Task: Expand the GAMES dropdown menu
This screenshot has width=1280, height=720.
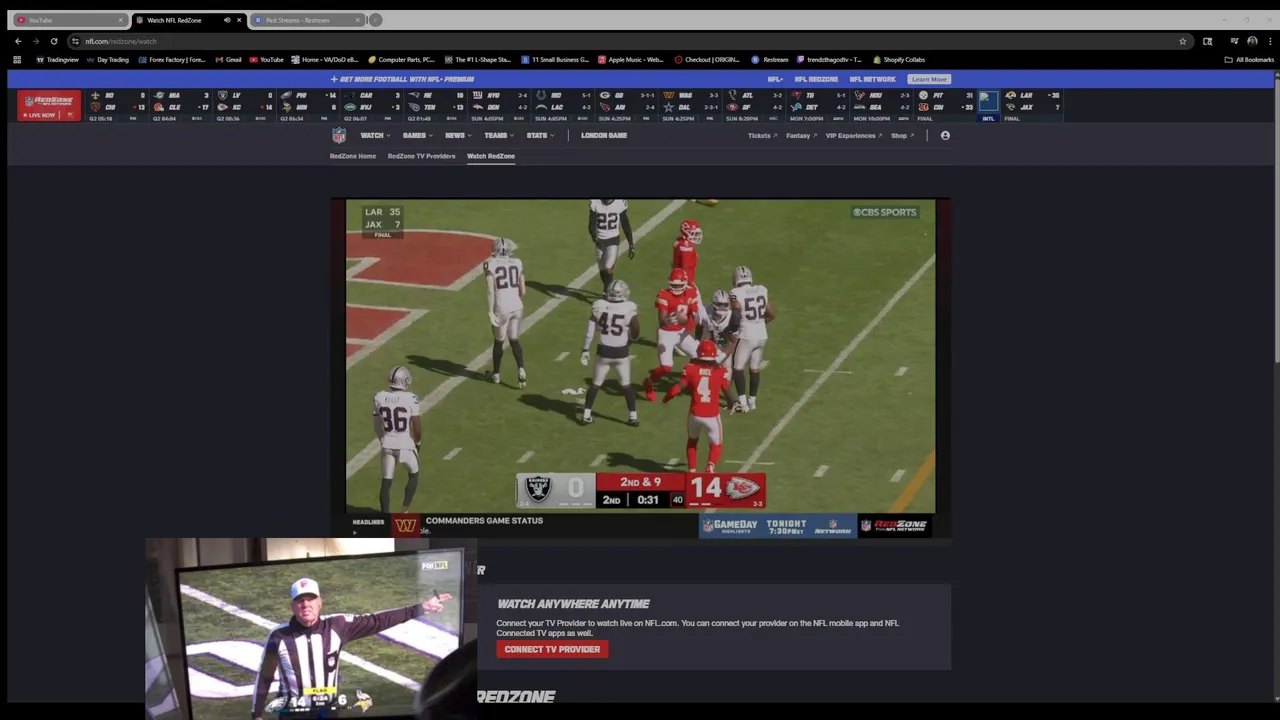Action: coord(417,135)
